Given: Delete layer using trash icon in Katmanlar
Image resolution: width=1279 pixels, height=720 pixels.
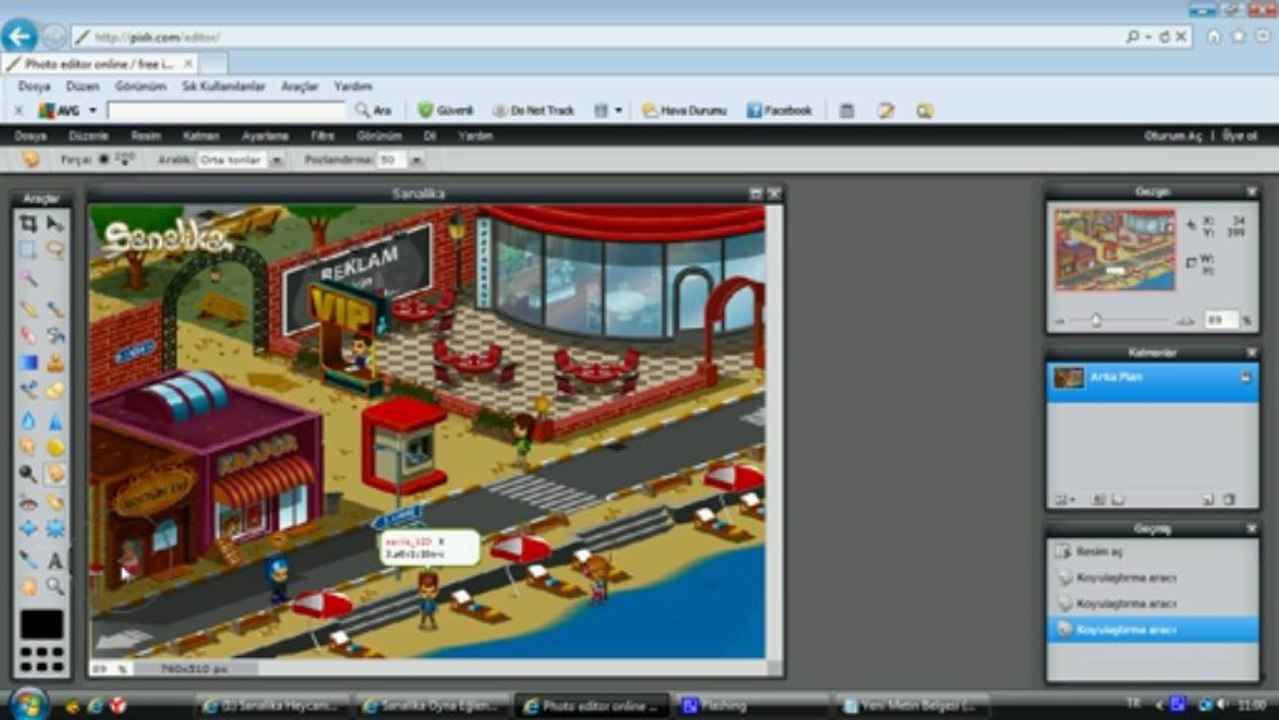Looking at the screenshot, I should pyautogui.click(x=1230, y=499).
